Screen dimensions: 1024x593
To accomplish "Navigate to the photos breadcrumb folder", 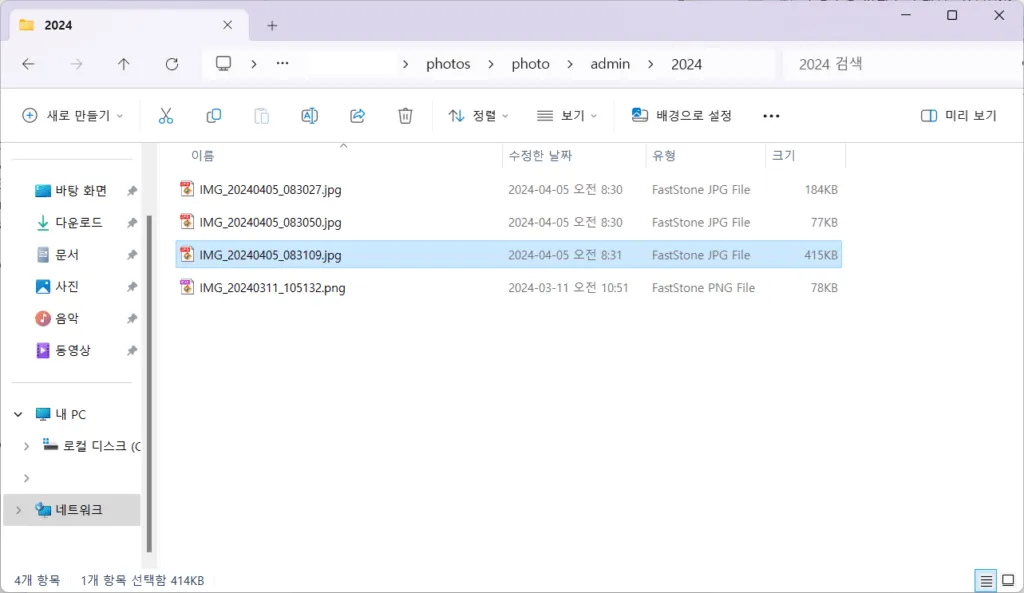I will (x=448, y=63).
